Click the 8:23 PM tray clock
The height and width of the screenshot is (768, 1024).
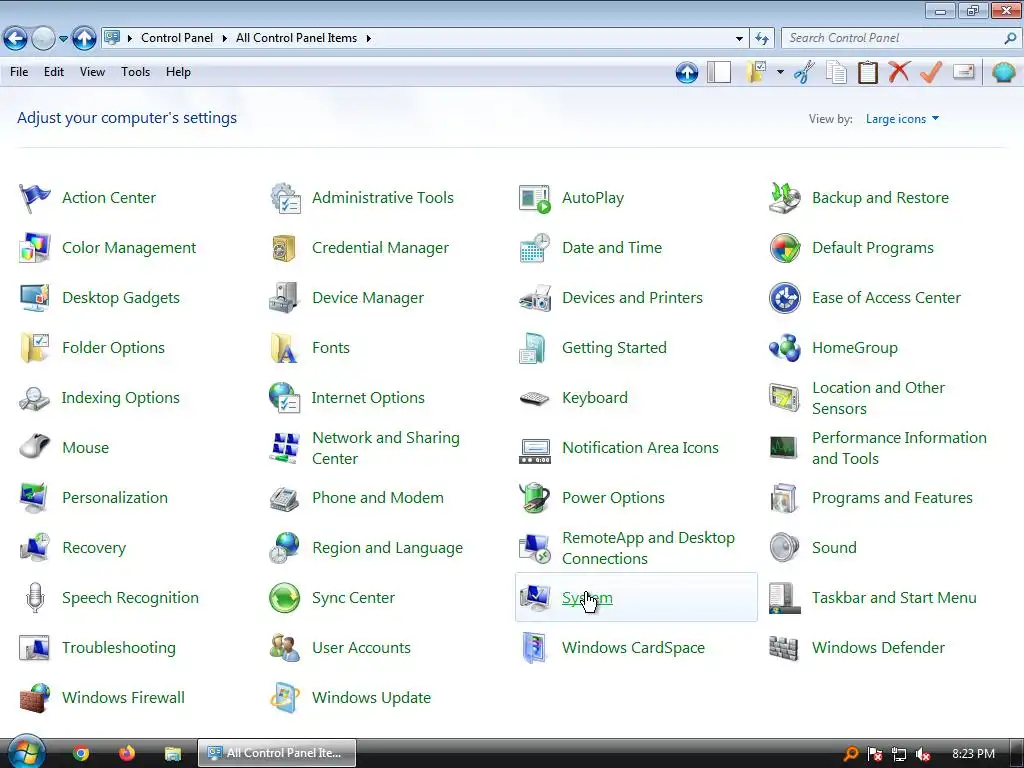click(973, 754)
